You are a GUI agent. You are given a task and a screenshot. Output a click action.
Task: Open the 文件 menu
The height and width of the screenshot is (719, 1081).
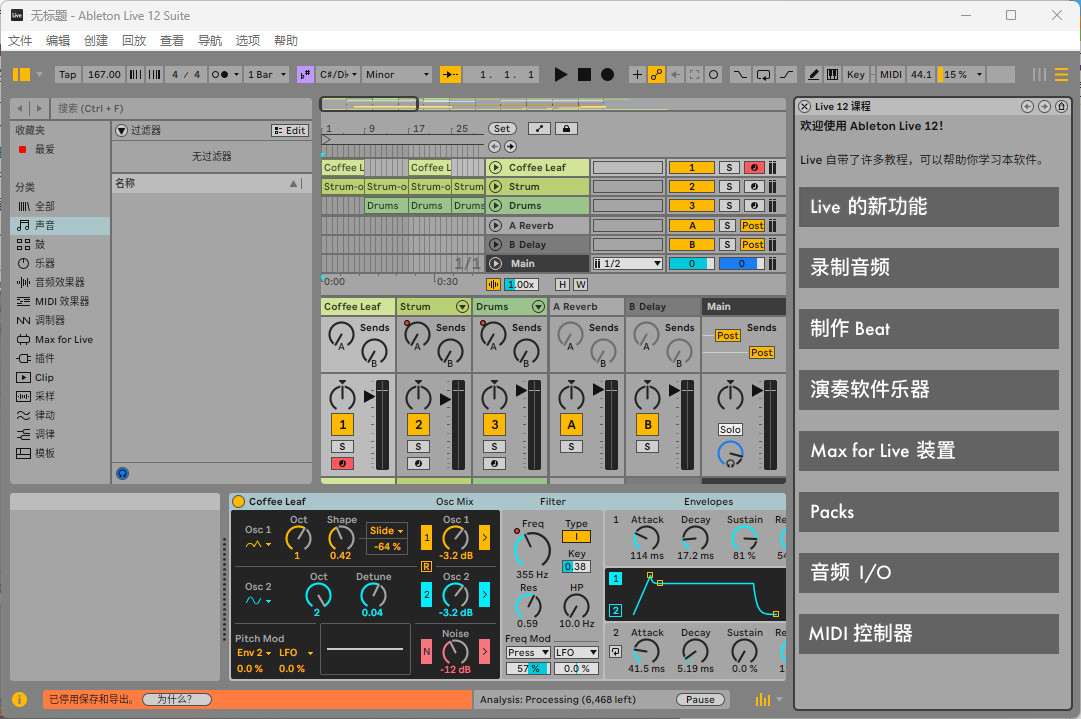(x=20, y=41)
